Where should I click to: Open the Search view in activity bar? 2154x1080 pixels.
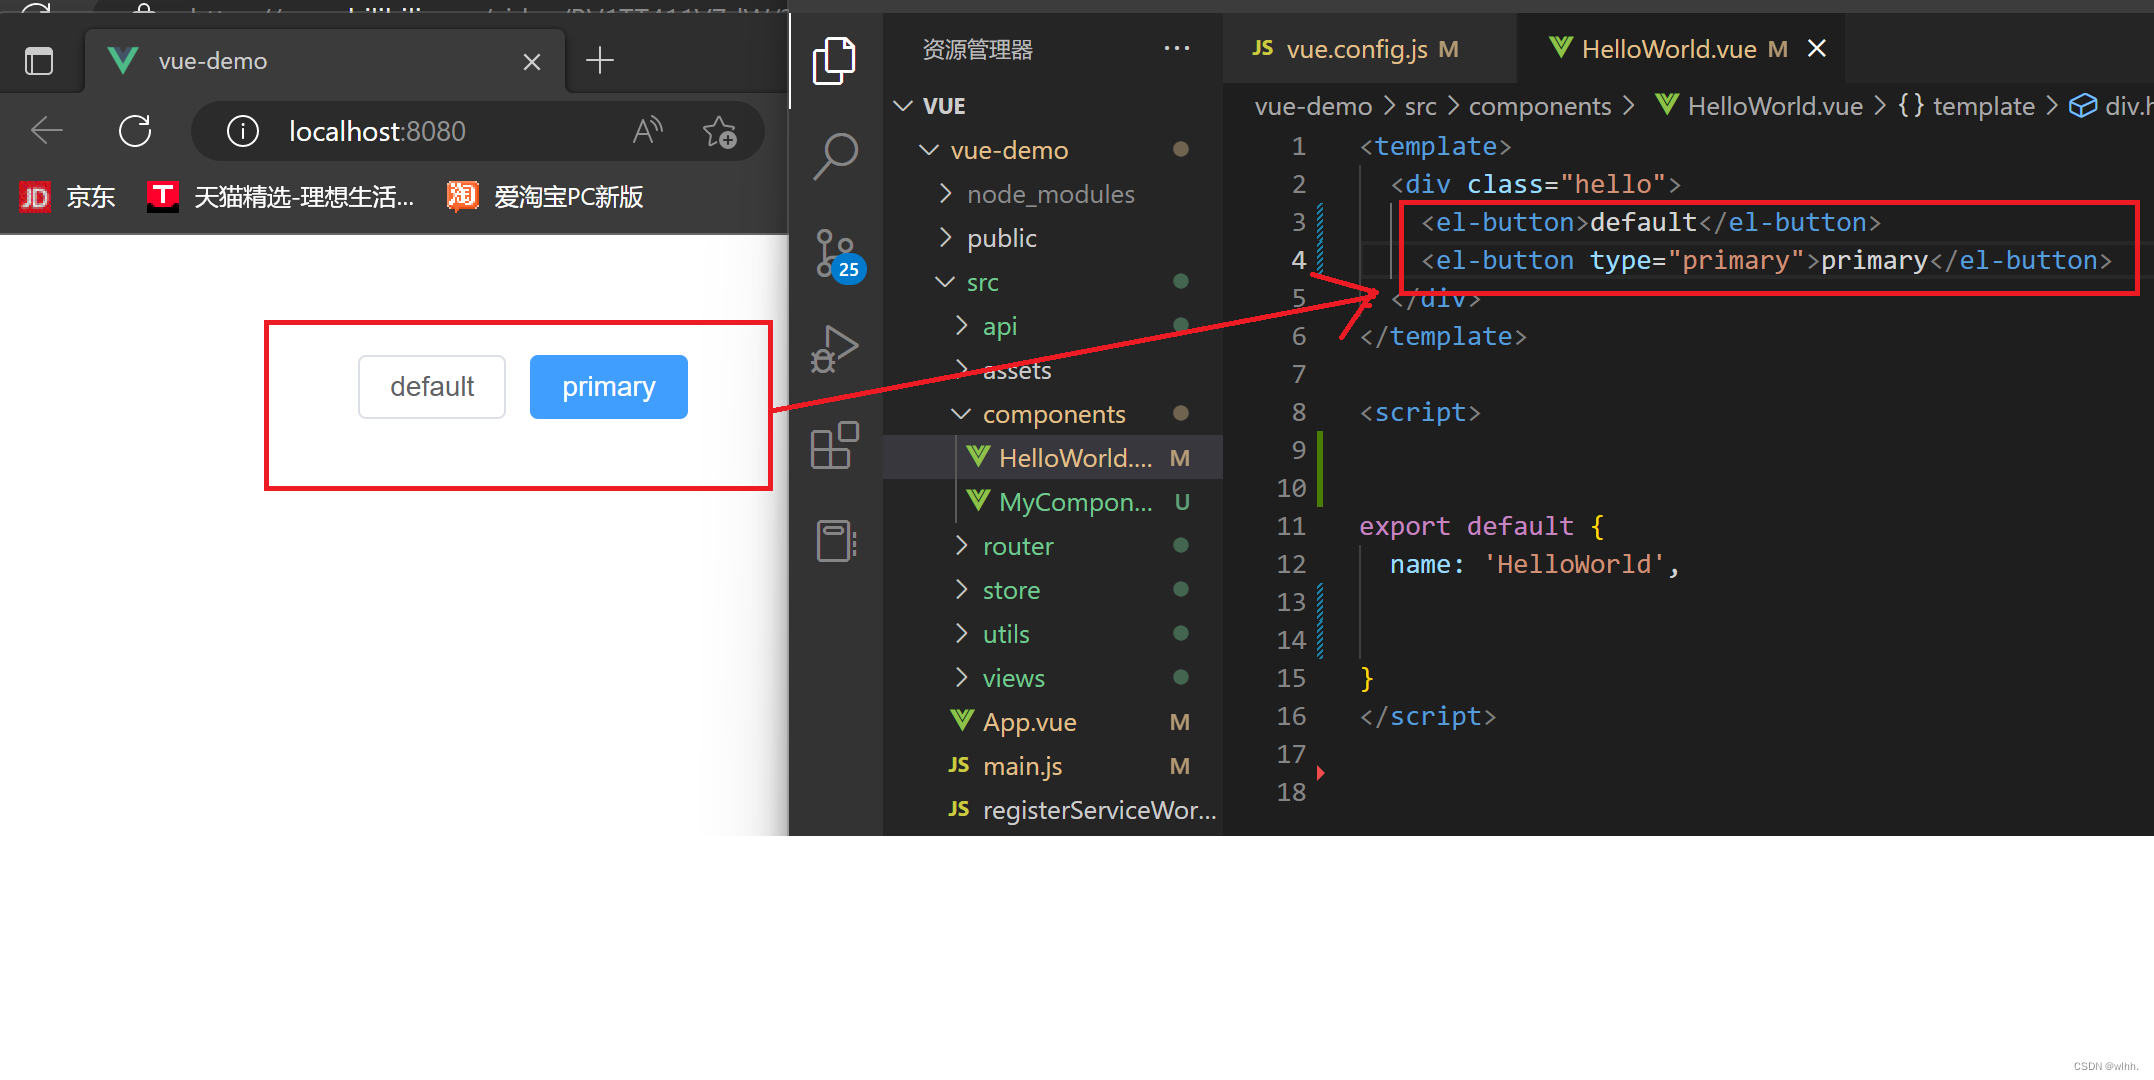[834, 156]
